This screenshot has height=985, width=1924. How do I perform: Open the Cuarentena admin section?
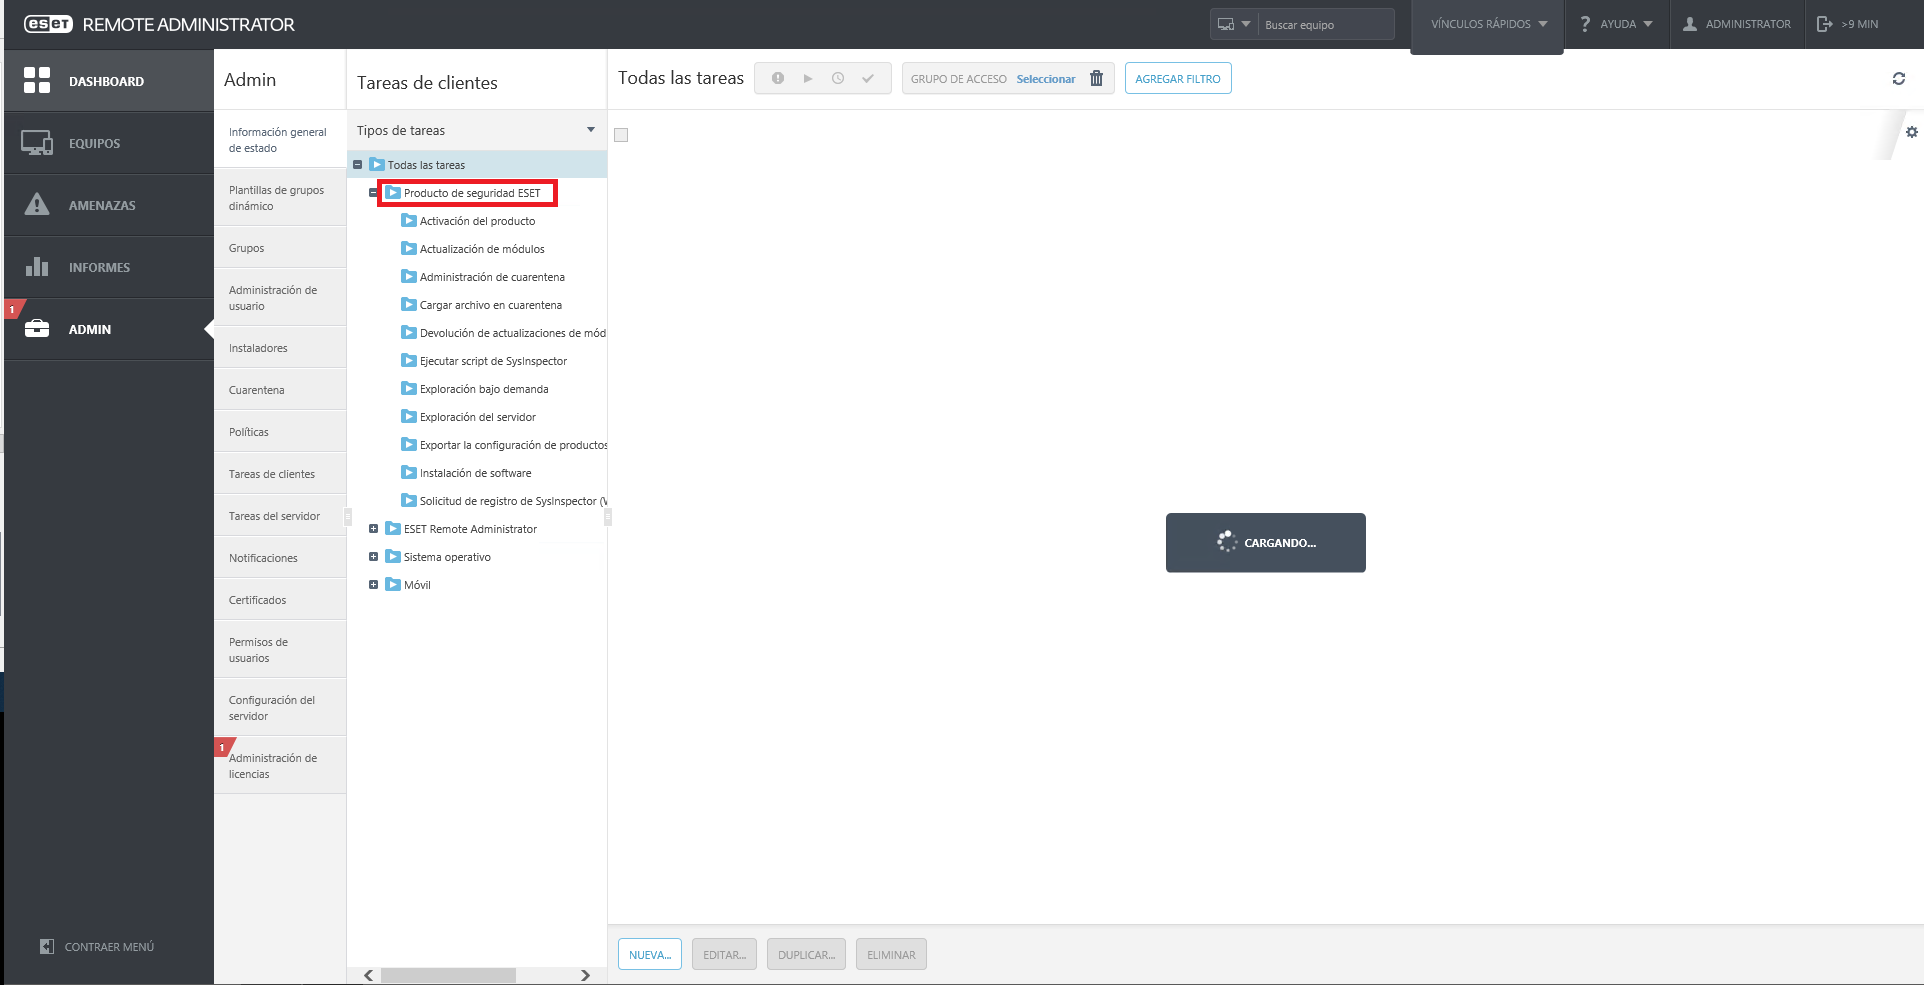(280, 390)
